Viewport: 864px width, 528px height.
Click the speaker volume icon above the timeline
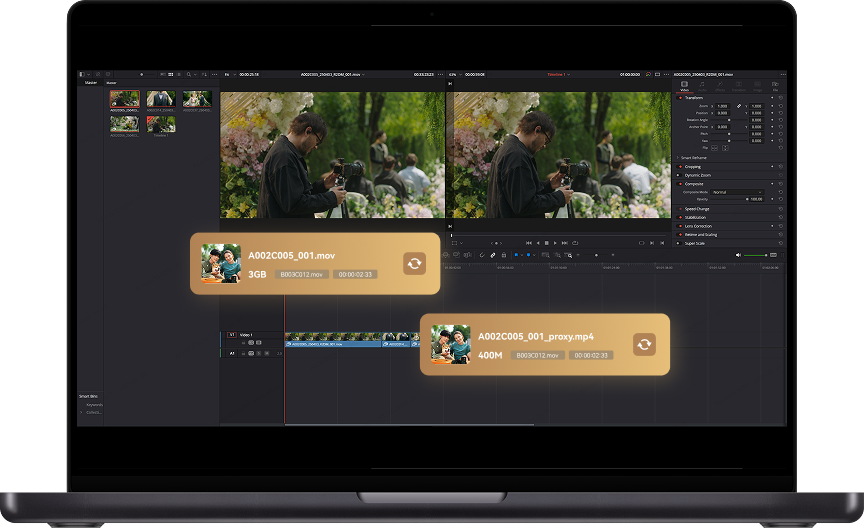tap(739, 255)
